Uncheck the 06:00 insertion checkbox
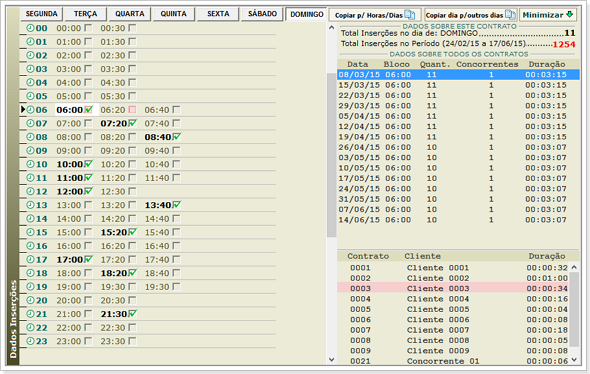This screenshot has height=374, width=590. pos(88,109)
